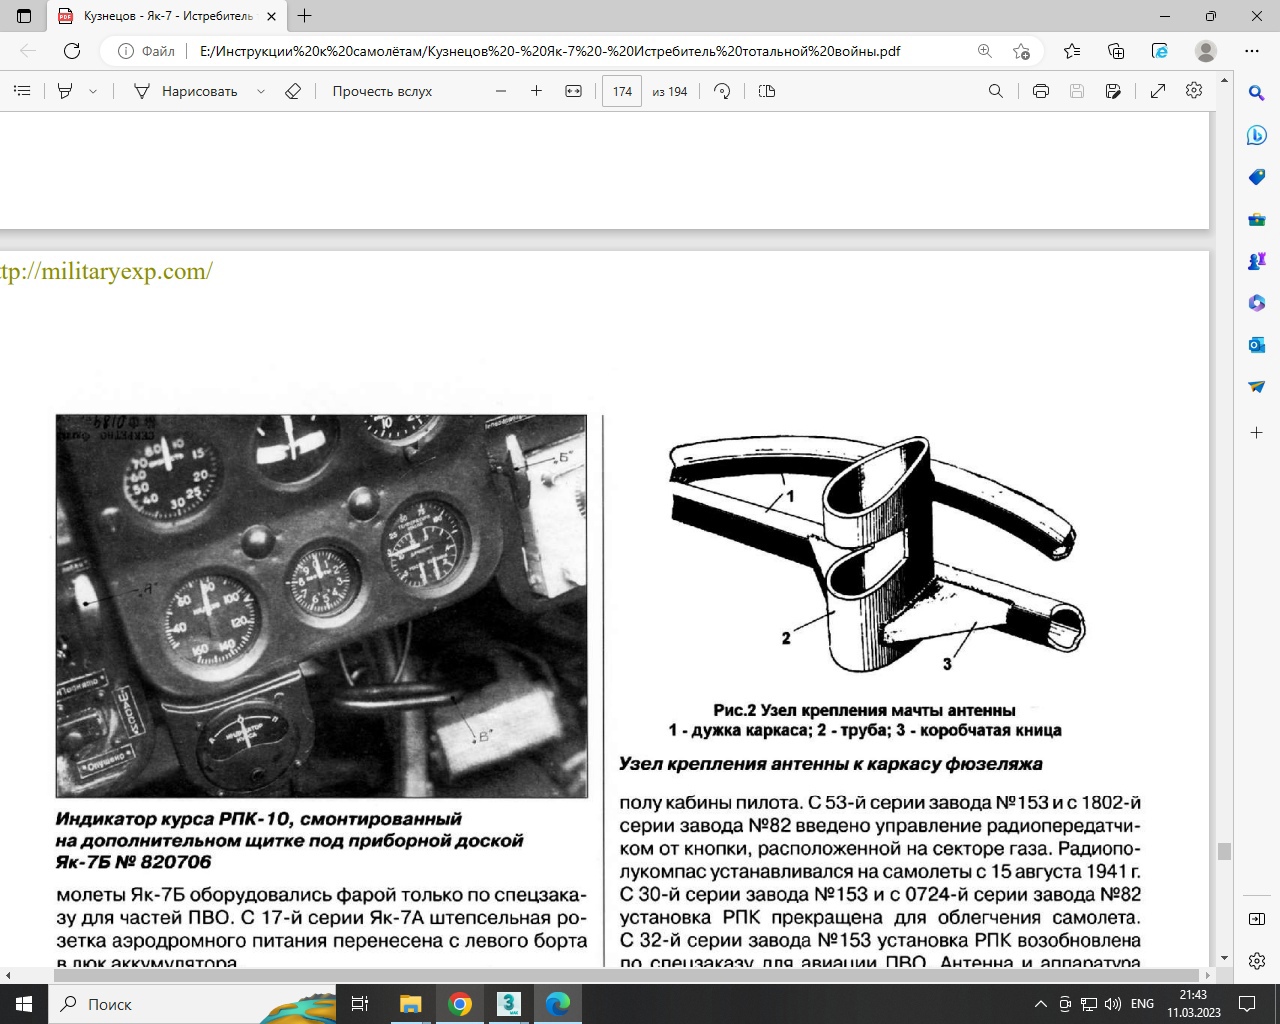The height and width of the screenshot is (1024, 1280).
Task: Click the save as icon
Action: [x=1113, y=91]
